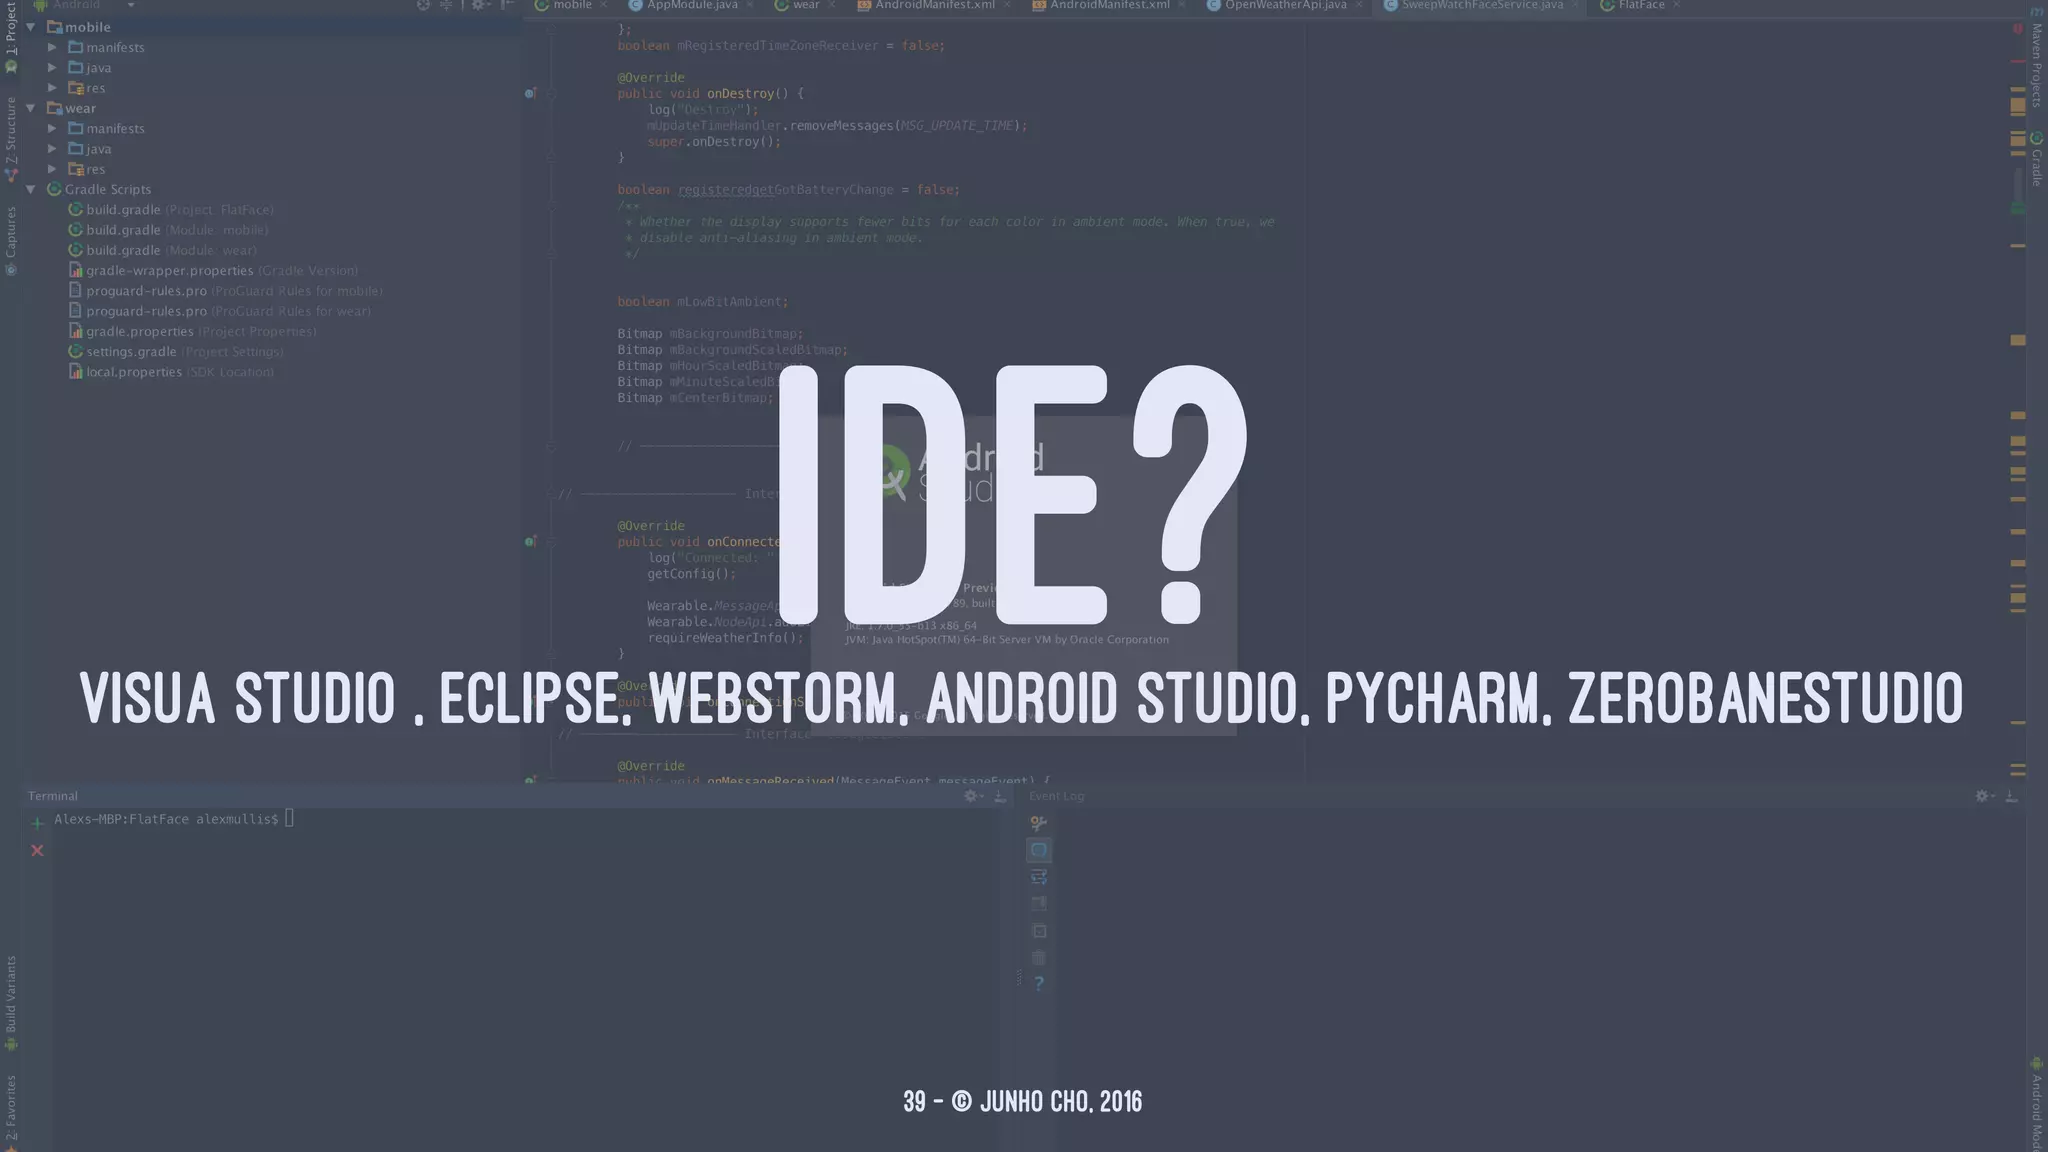Open the Maven Projects side panel
This screenshot has height=1152, width=2048.
click(2037, 58)
